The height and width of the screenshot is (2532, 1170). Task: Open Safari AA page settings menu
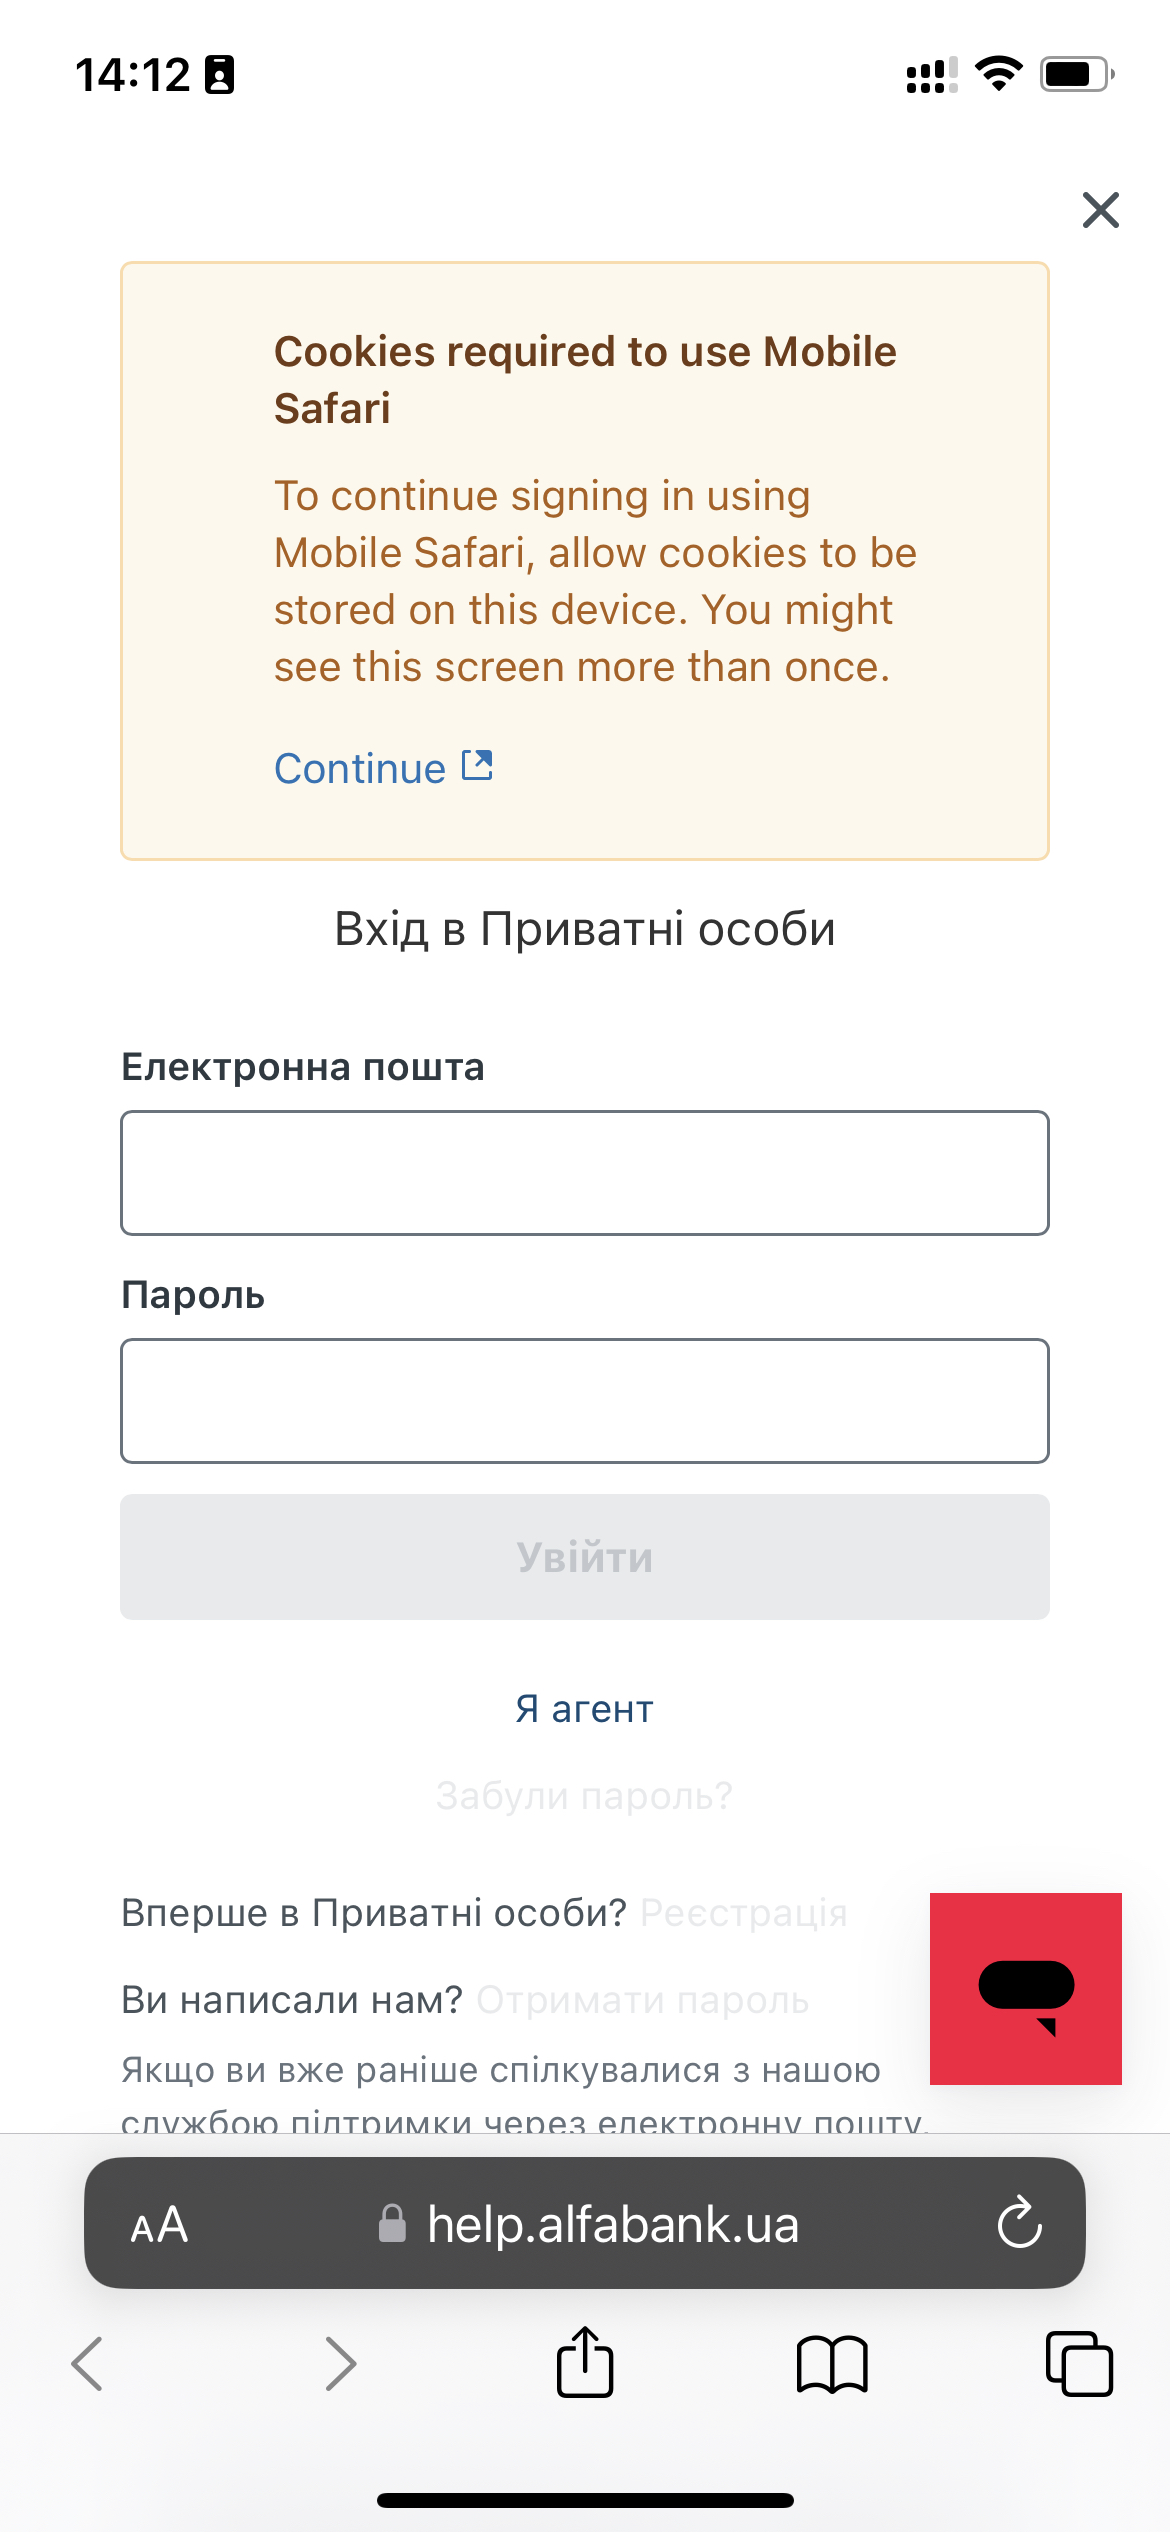point(160,2225)
